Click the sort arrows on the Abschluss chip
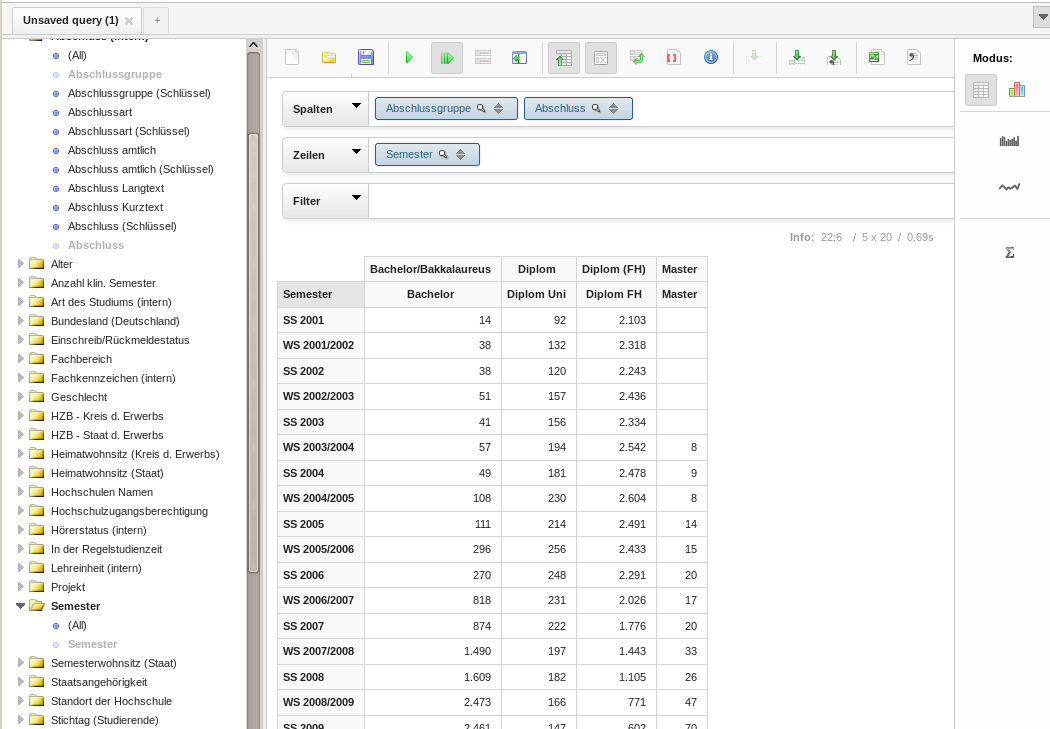The image size is (1050, 729). click(613, 108)
